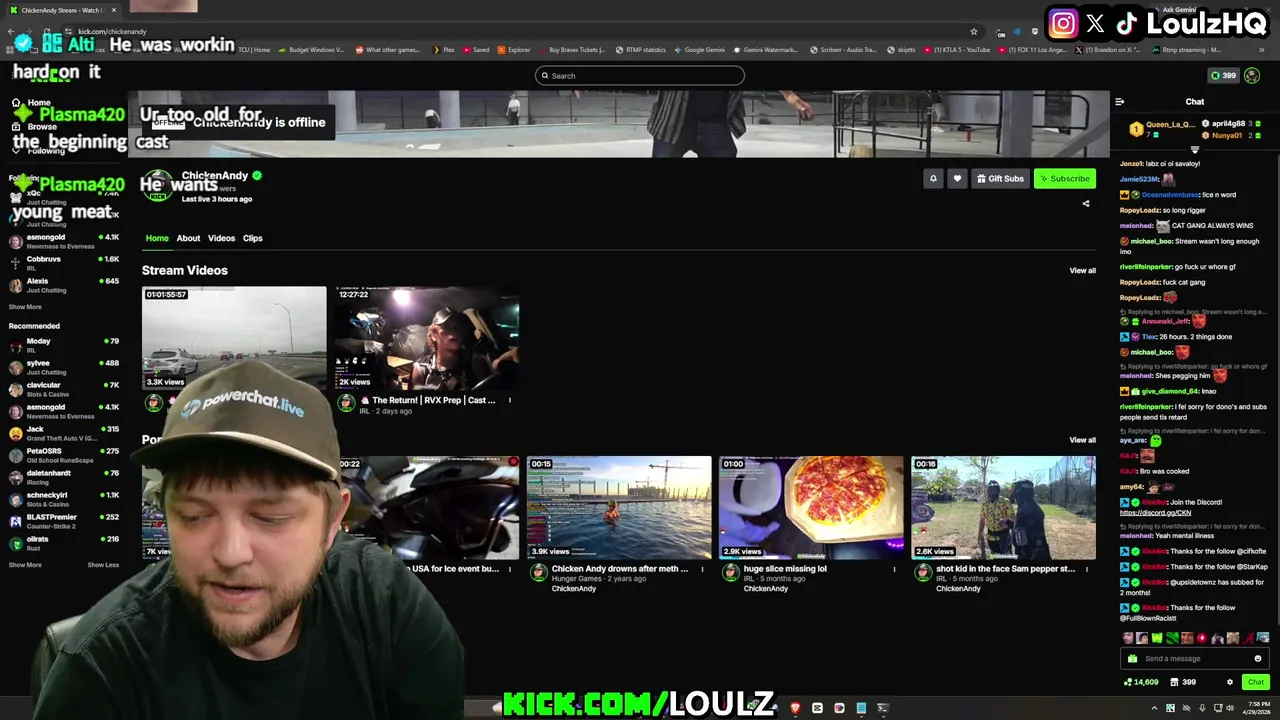The height and width of the screenshot is (720, 1280).
Task: Follow ChickenAndy with the heart icon
Action: 957,179
